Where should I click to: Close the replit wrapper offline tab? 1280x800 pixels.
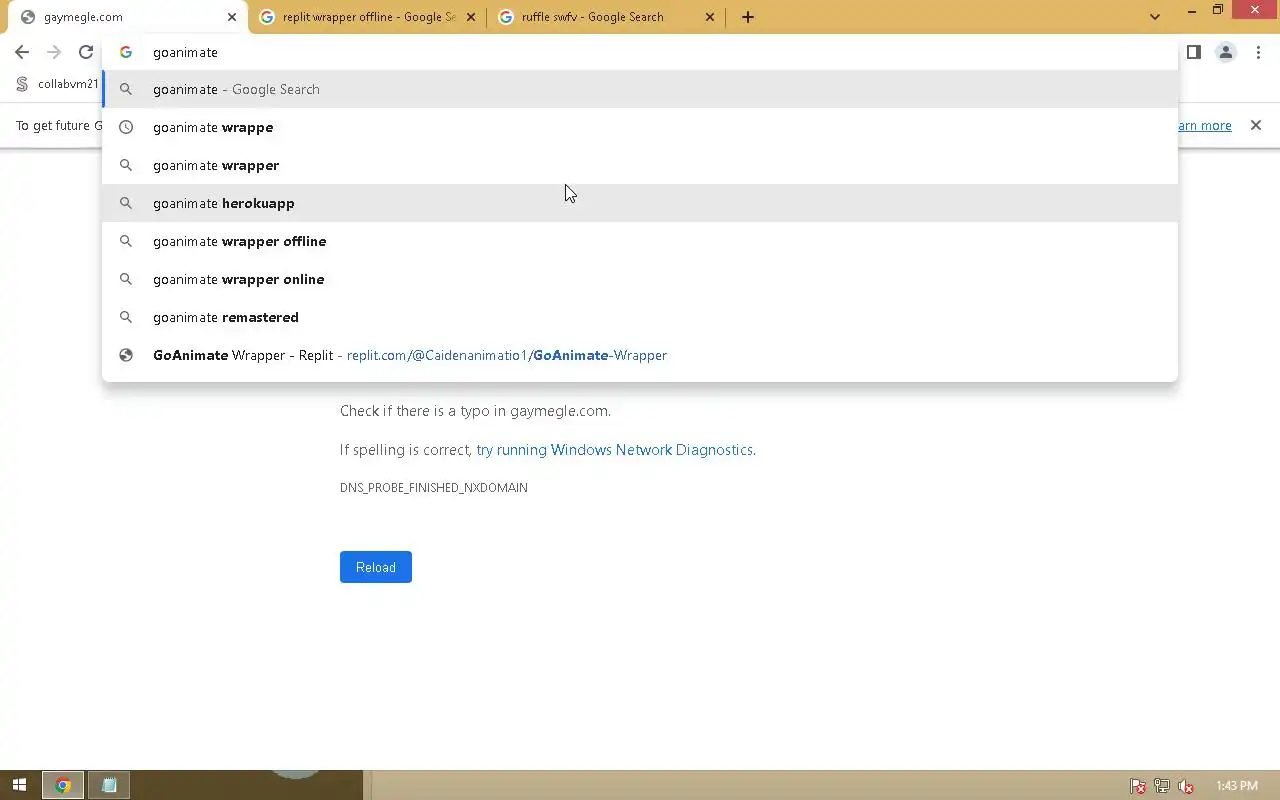(x=471, y=17)
